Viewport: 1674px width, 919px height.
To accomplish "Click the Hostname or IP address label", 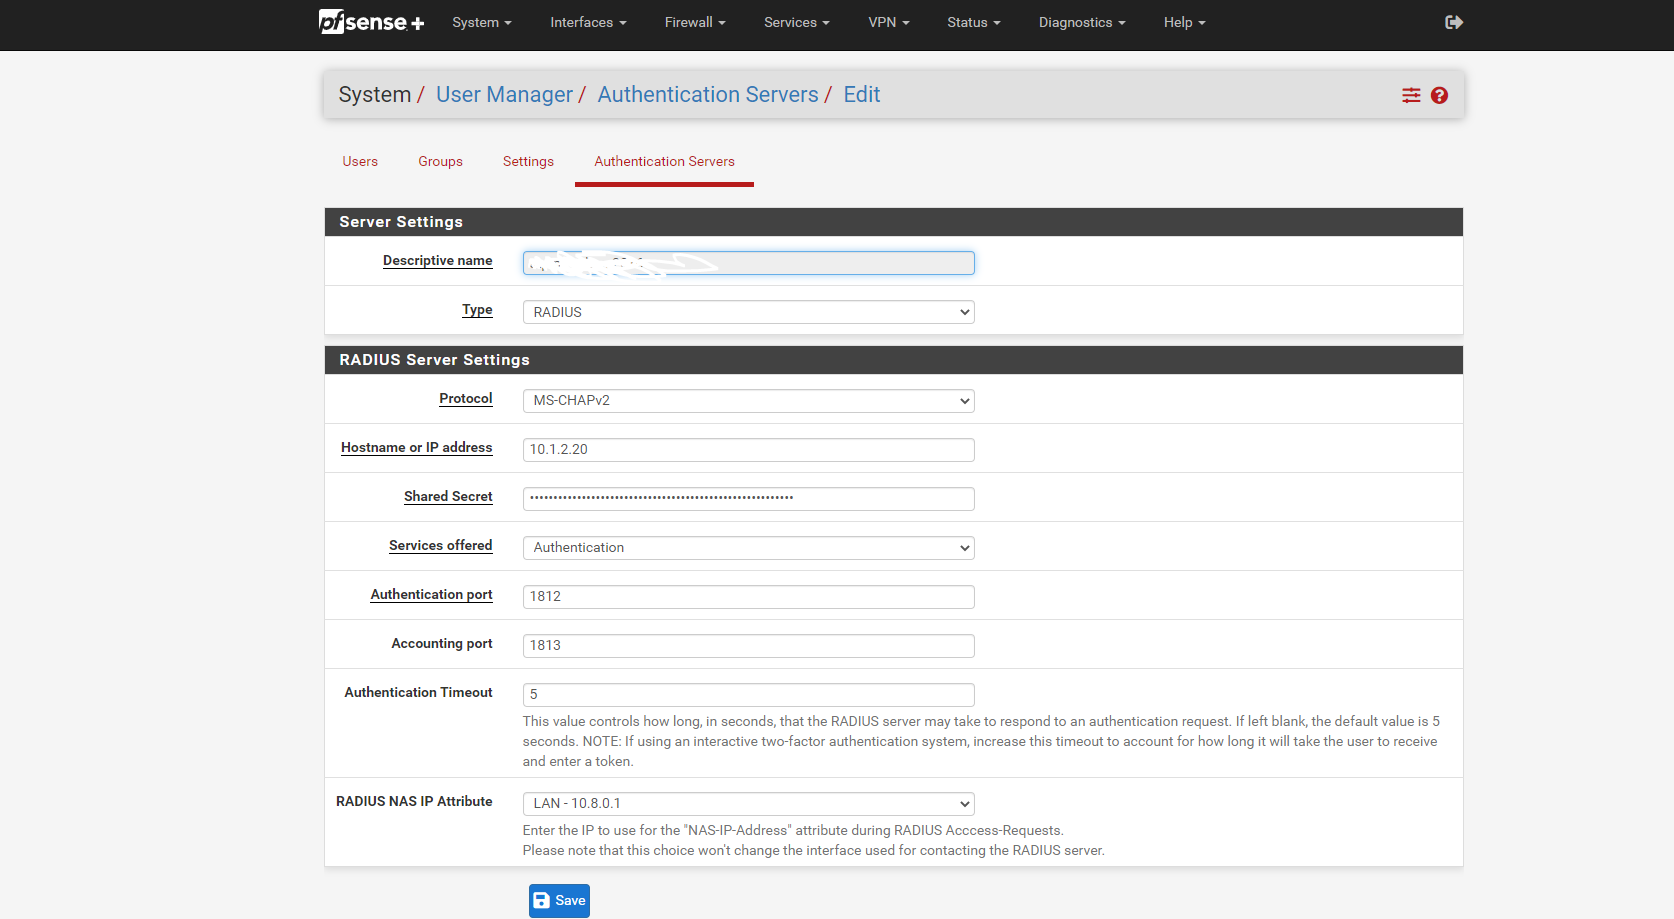I will pos(416,447).
